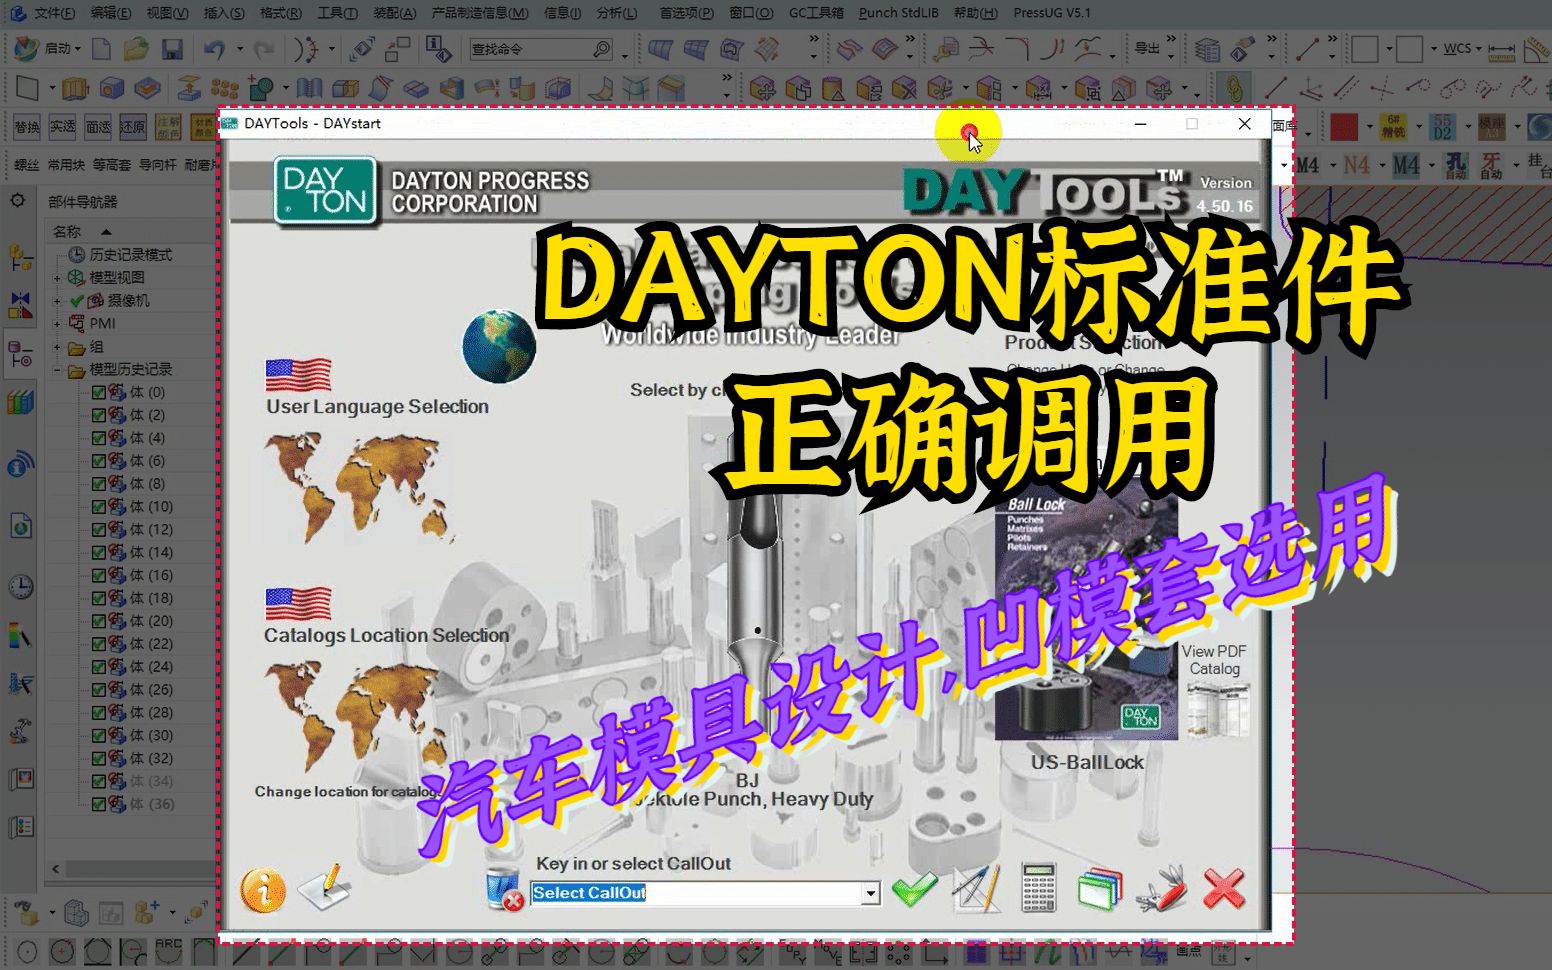Viewport: 1552px width, 970px height.
Task: Toggle checkbox for 体 (30)
Action: coord(99,736)
